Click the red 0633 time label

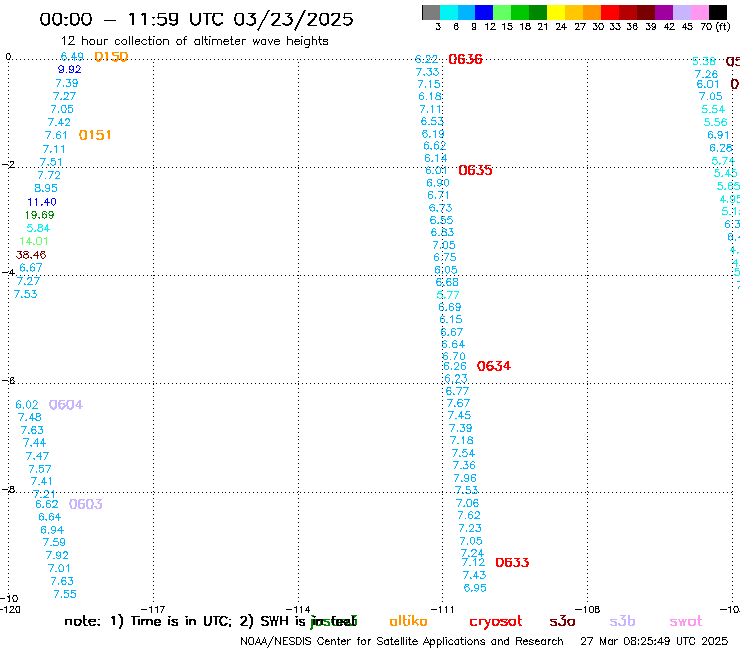point(512,562)
